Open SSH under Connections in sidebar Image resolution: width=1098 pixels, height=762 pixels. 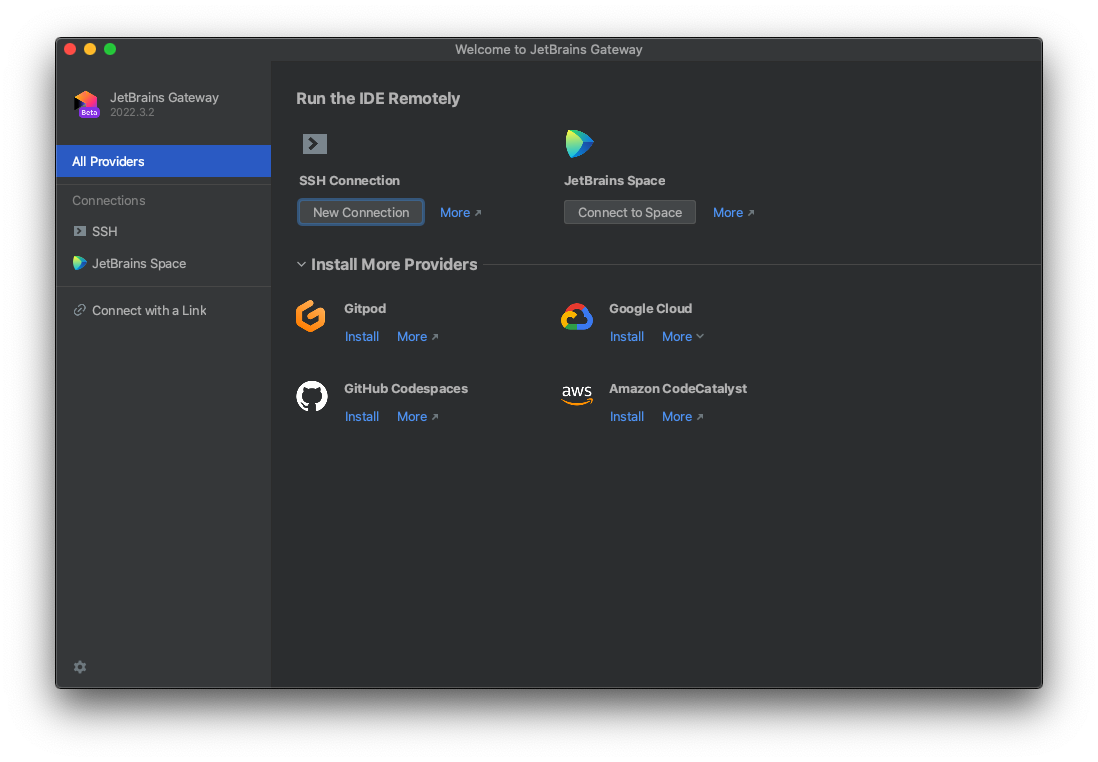coord(104,232)
